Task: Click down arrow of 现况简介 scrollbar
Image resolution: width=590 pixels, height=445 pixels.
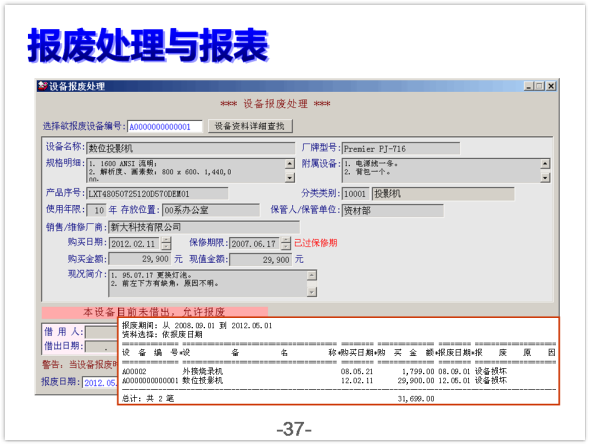Action: pos(312,292)
